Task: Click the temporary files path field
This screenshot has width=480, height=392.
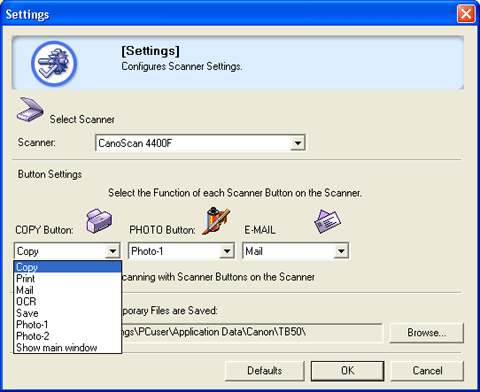Action: click(x=252, y=332)
